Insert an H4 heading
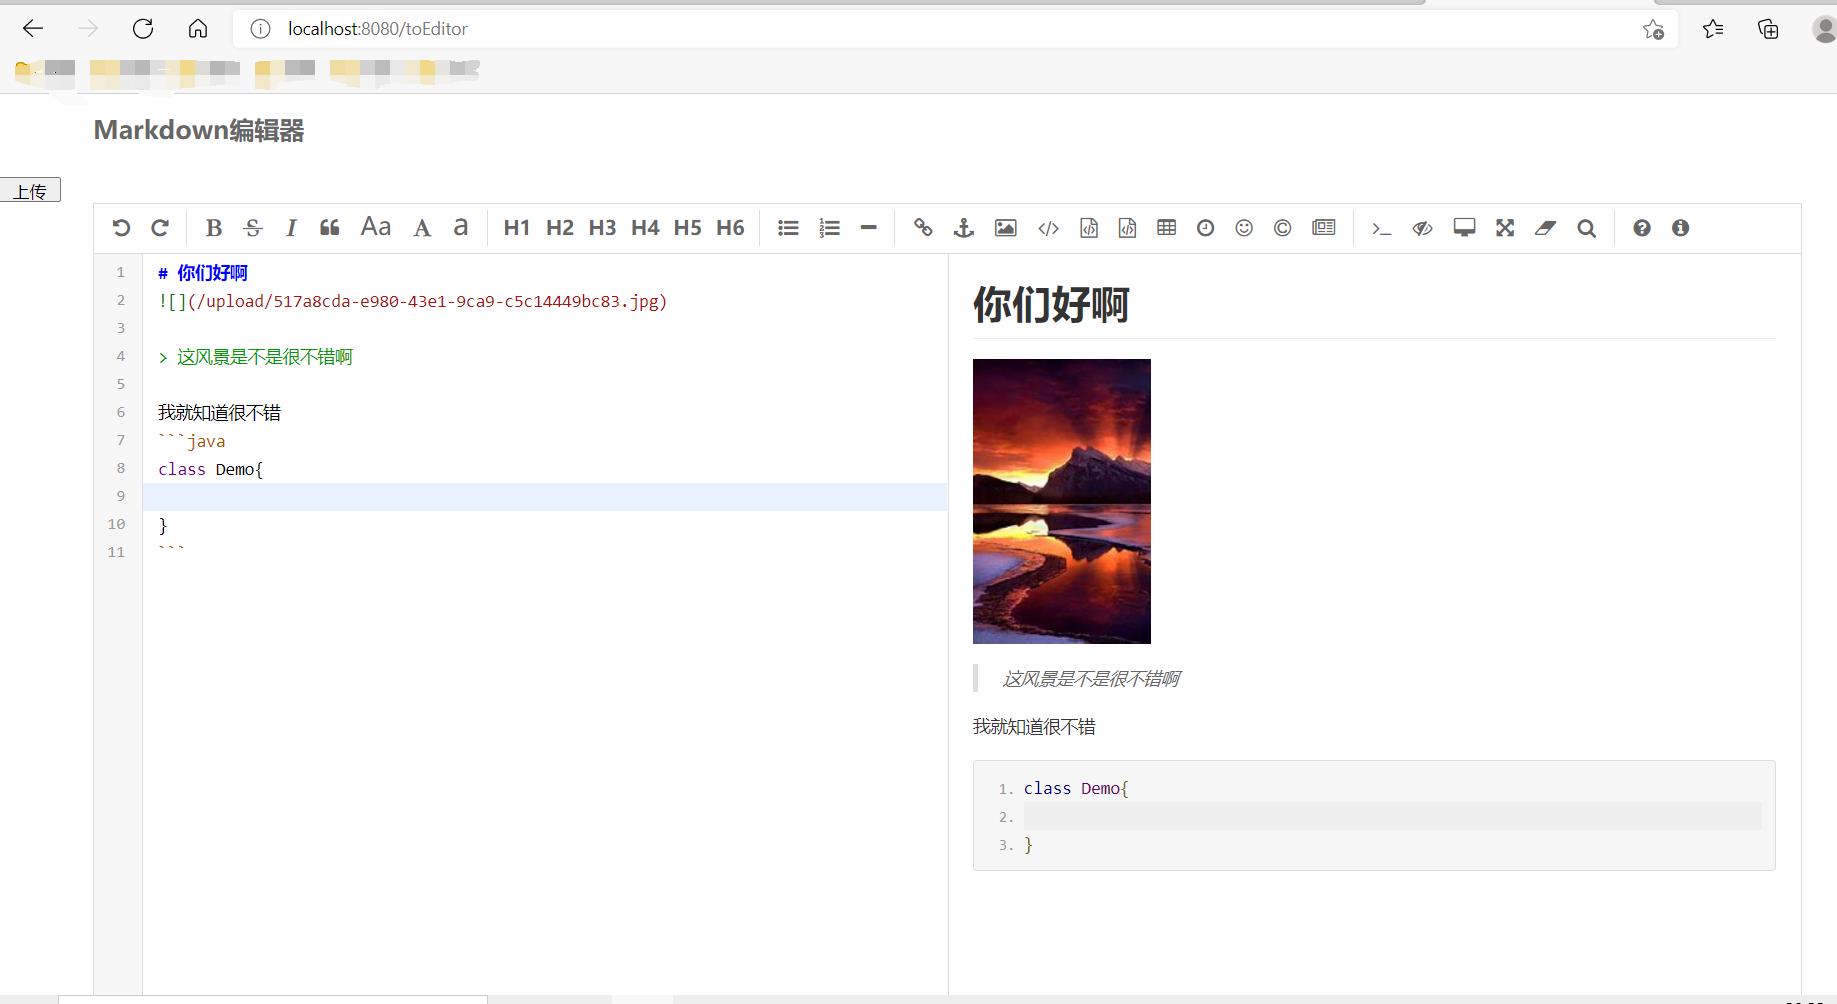 [645, 228]
